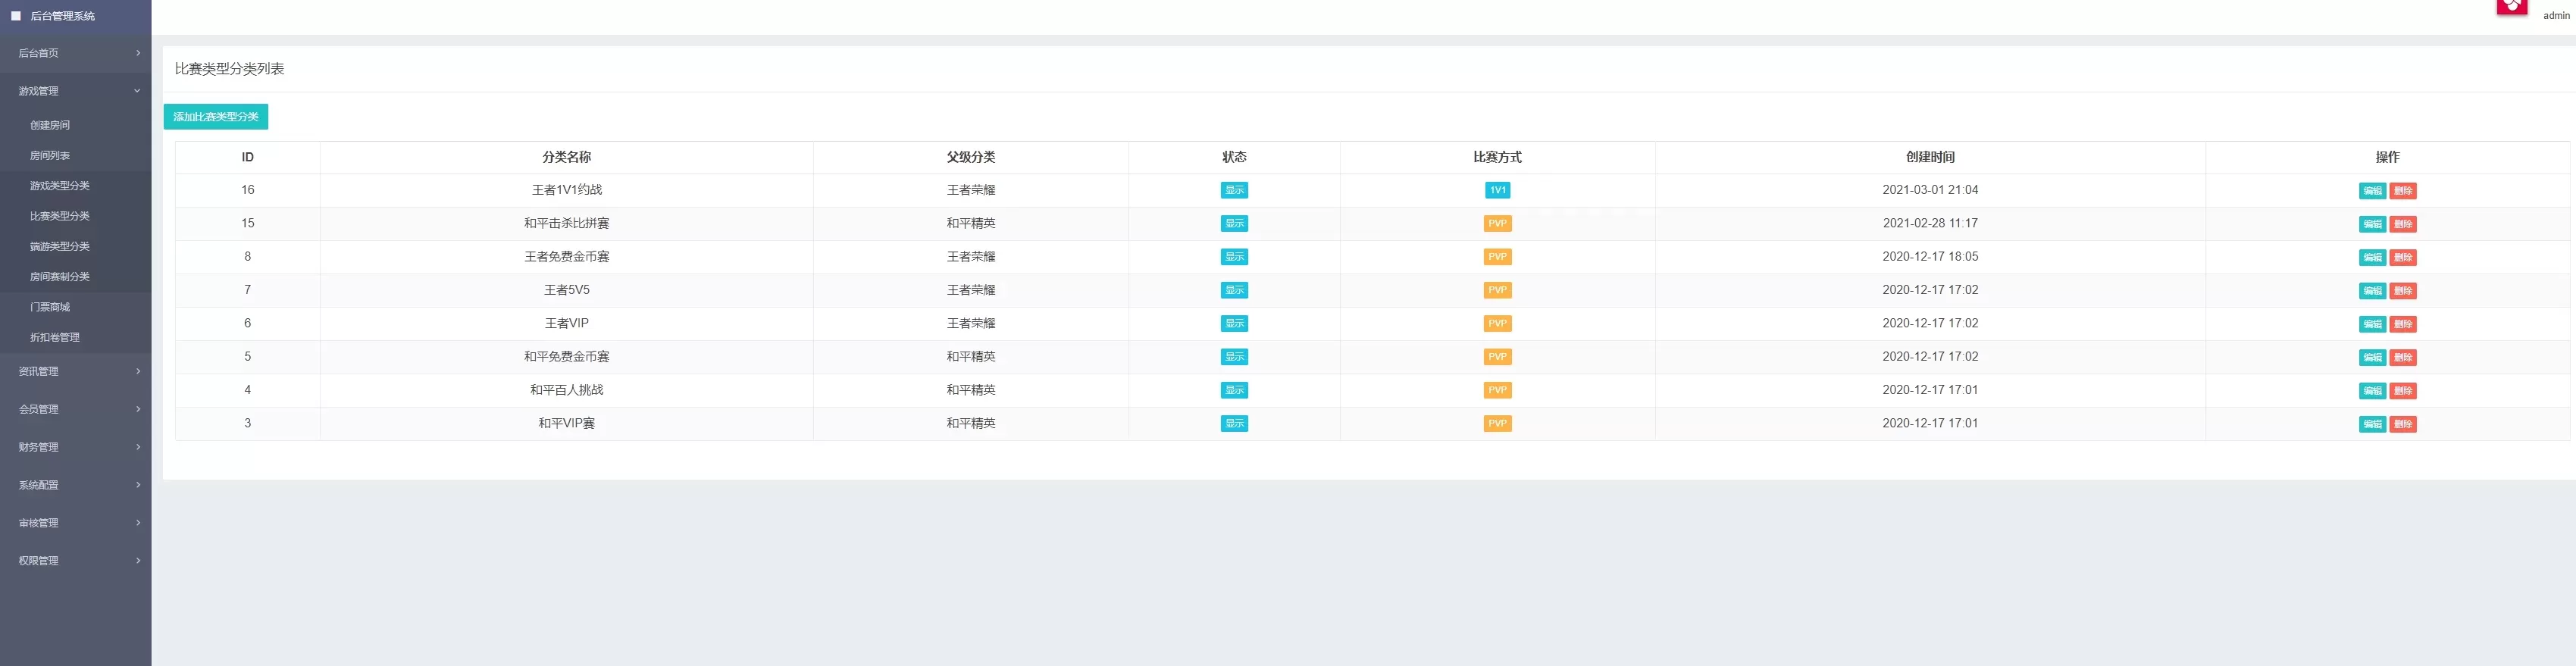The width and height of the screenshot is (2576, 666).
Task: Expand the 会员管理 sidebar menu
Action: click(x=75, y=409)
